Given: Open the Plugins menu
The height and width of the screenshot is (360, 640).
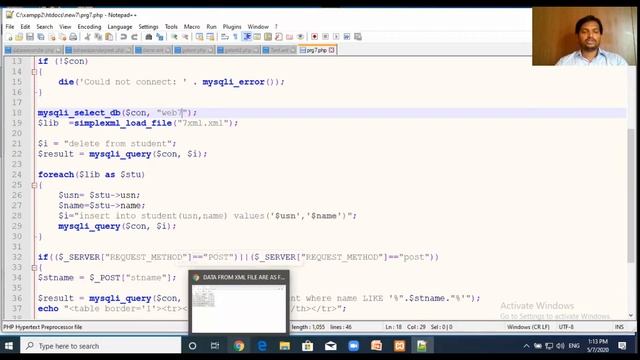Looking at the screenshot, I should point(232,27).
